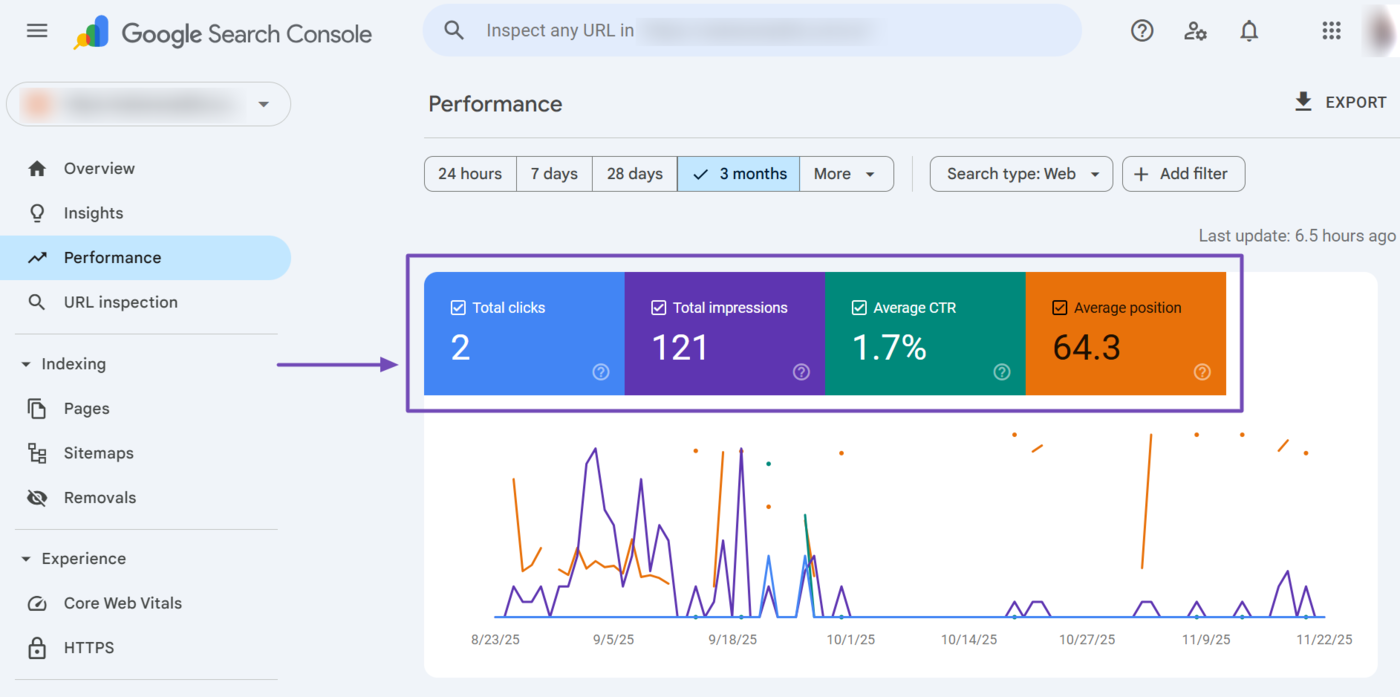
Task: Toggle the Average position checkbox
Action: point(1060,307)
